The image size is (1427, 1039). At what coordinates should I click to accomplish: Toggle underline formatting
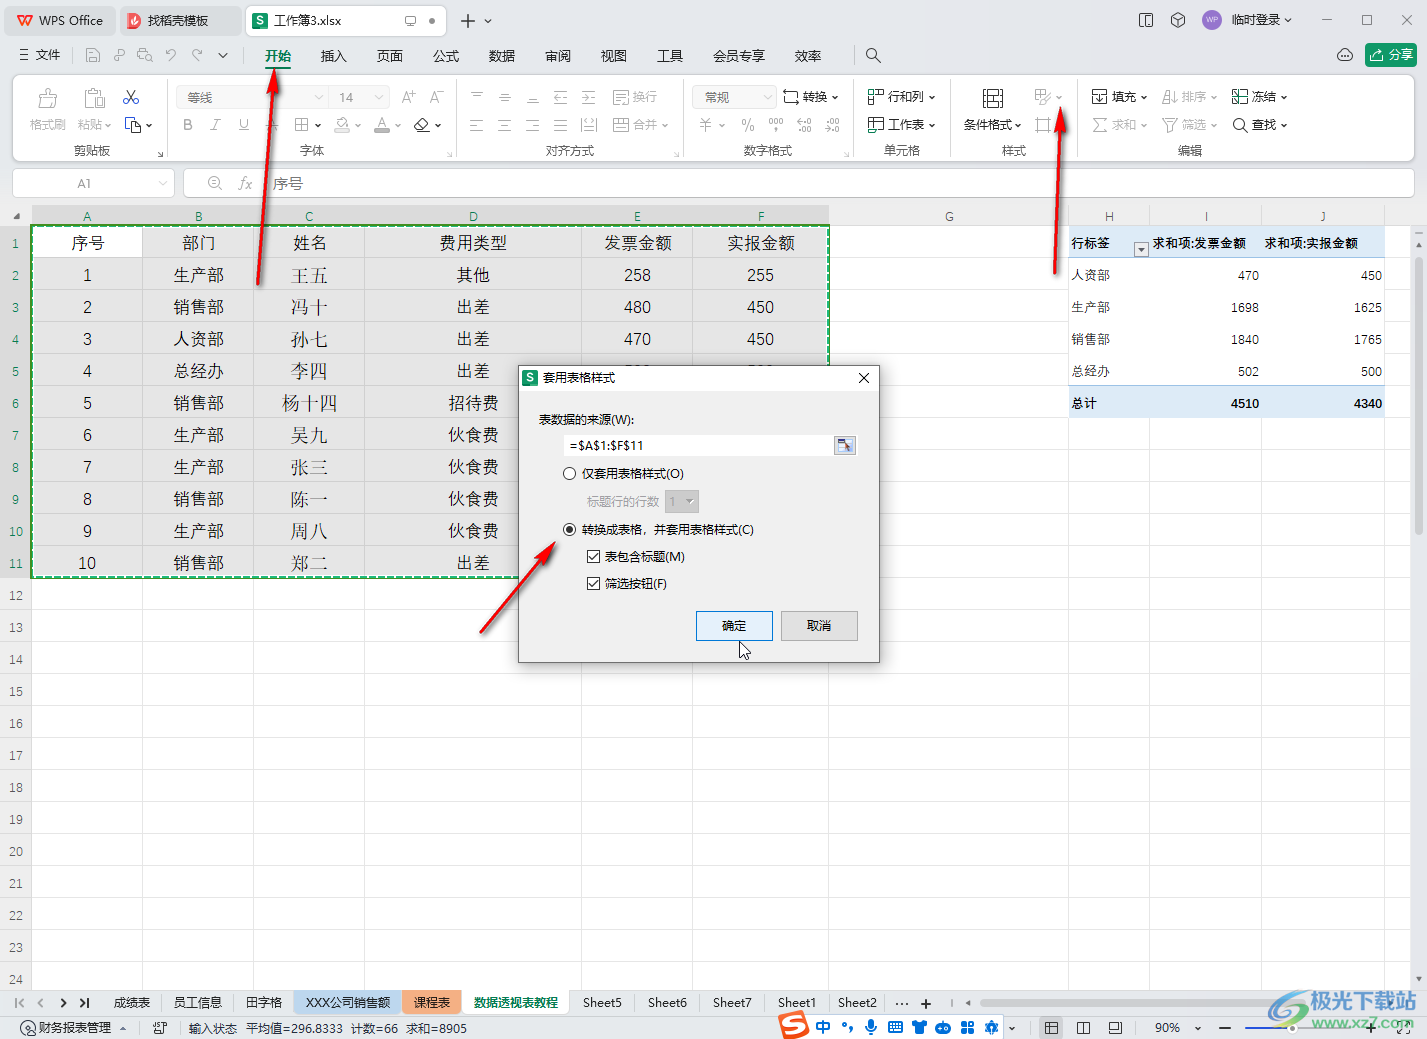coord(244,125)
